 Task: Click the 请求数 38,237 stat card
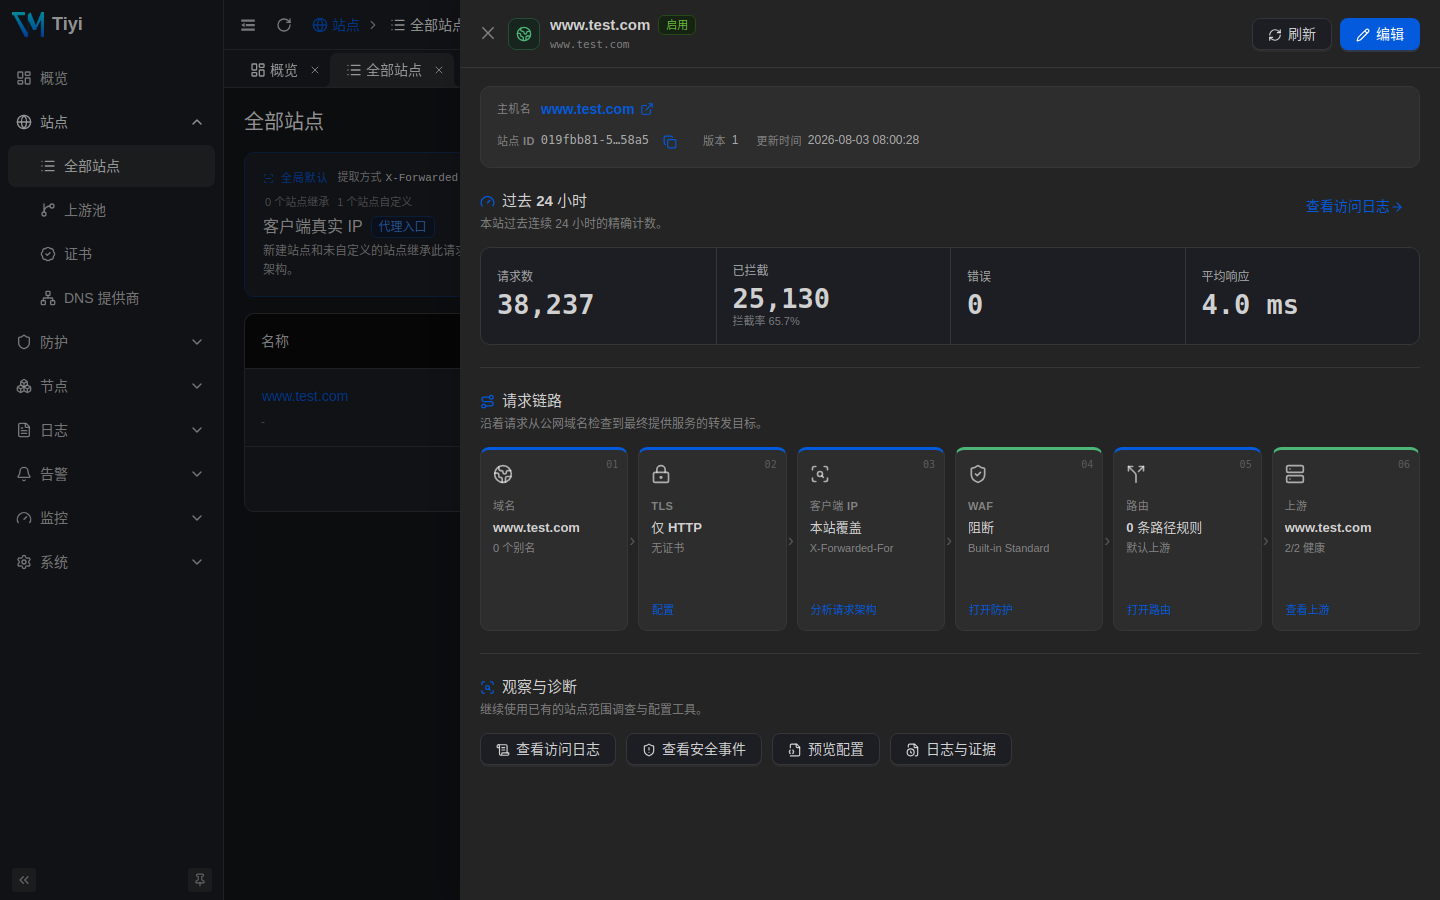598,296
